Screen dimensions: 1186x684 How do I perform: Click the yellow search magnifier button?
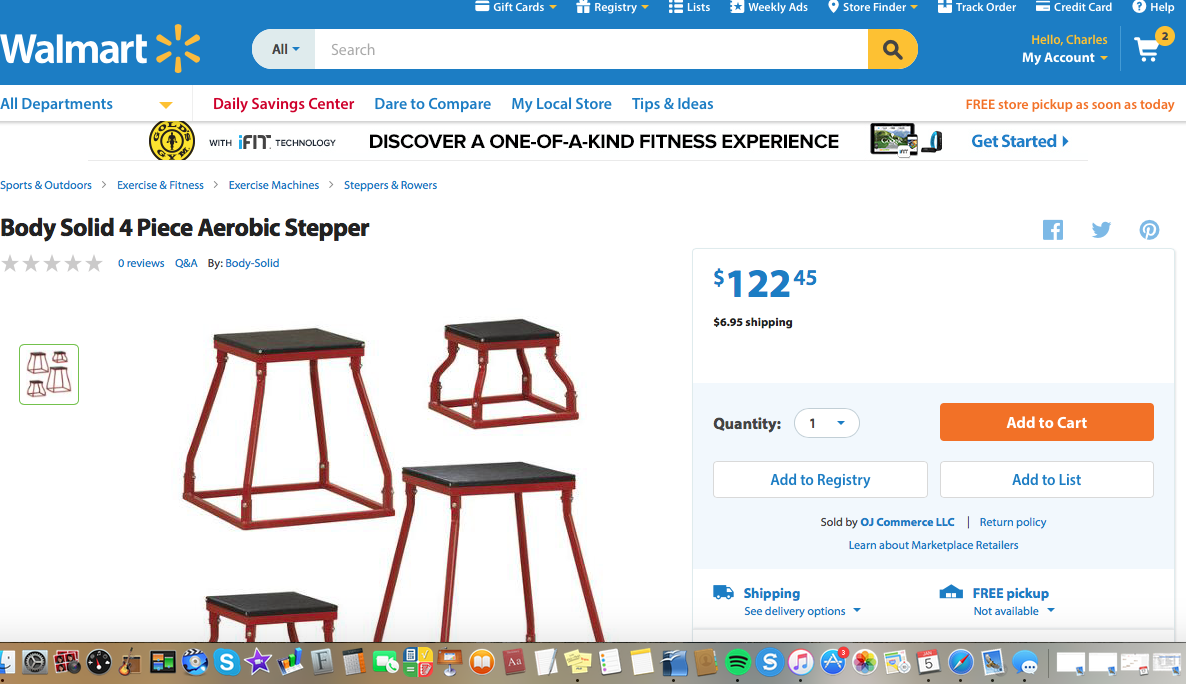coord(893,50)
